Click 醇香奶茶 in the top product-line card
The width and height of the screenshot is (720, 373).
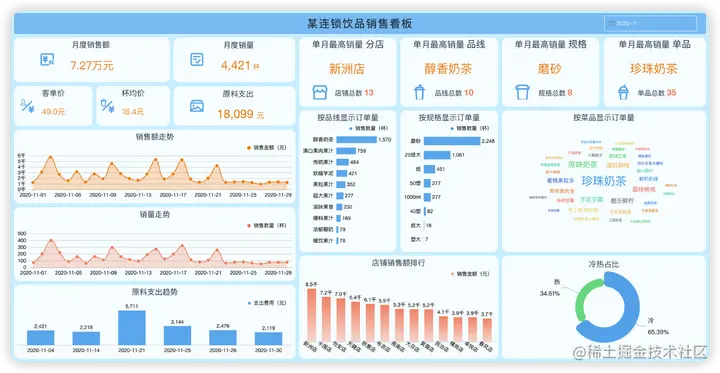[448, 69]
